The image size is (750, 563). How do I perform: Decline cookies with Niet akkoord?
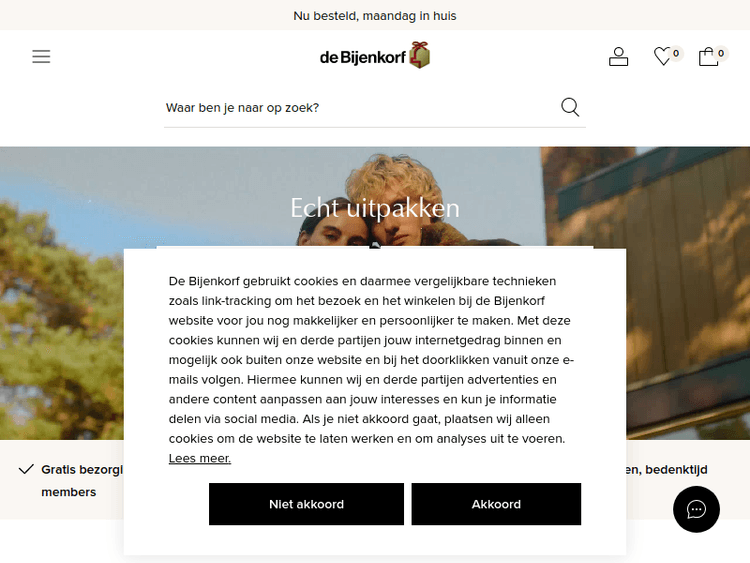(306, 504)
